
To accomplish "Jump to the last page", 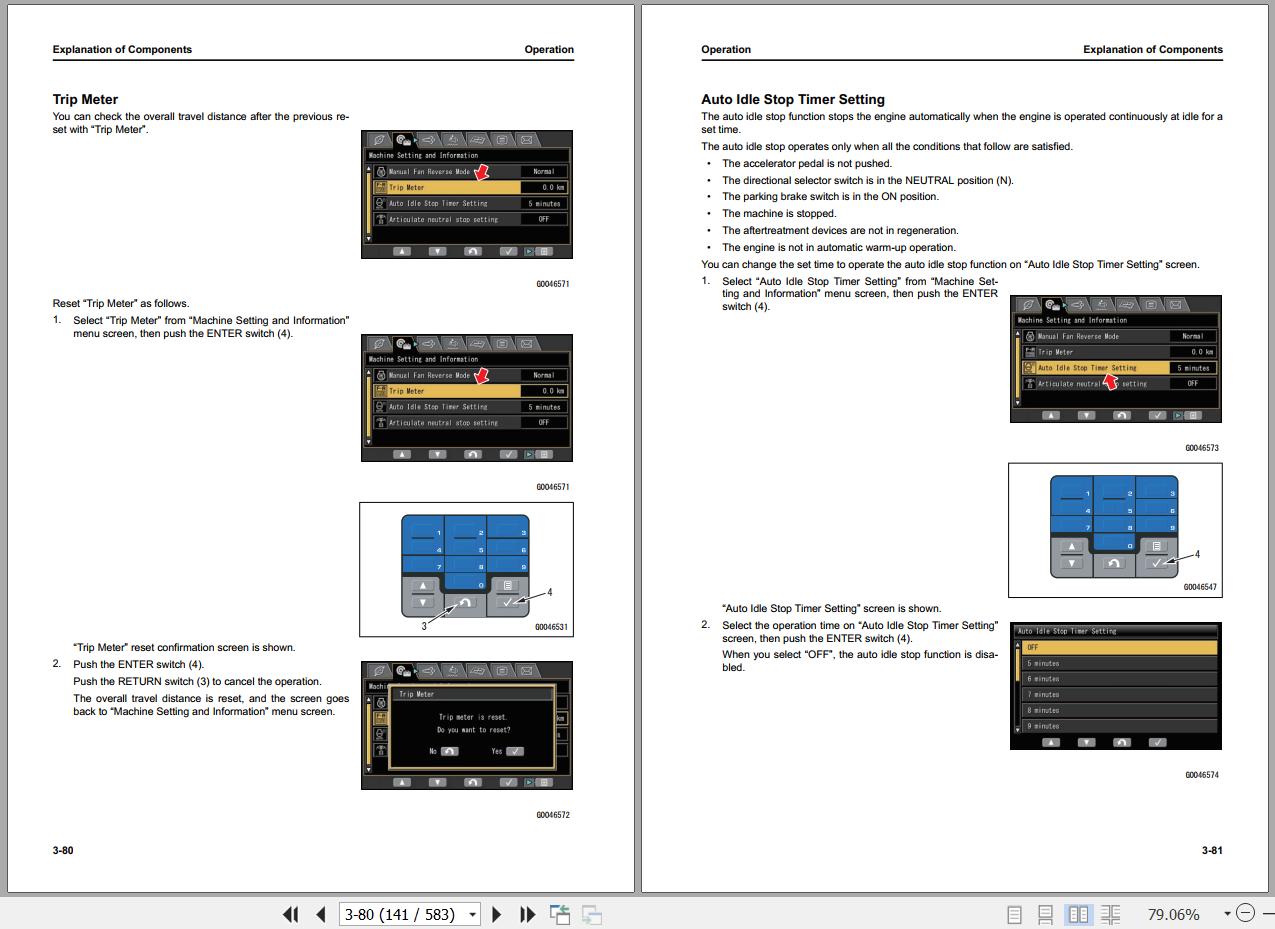I will coord(528,914).
